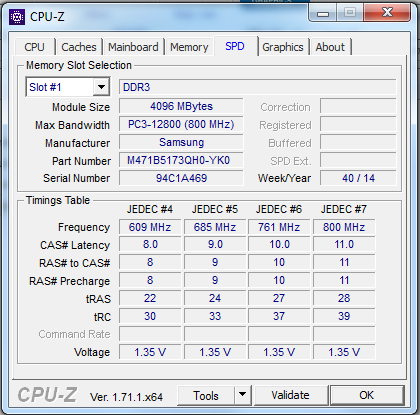Close the CPU-Z window
The height and width of the screenshot is (415, 420).
(387, 13)
